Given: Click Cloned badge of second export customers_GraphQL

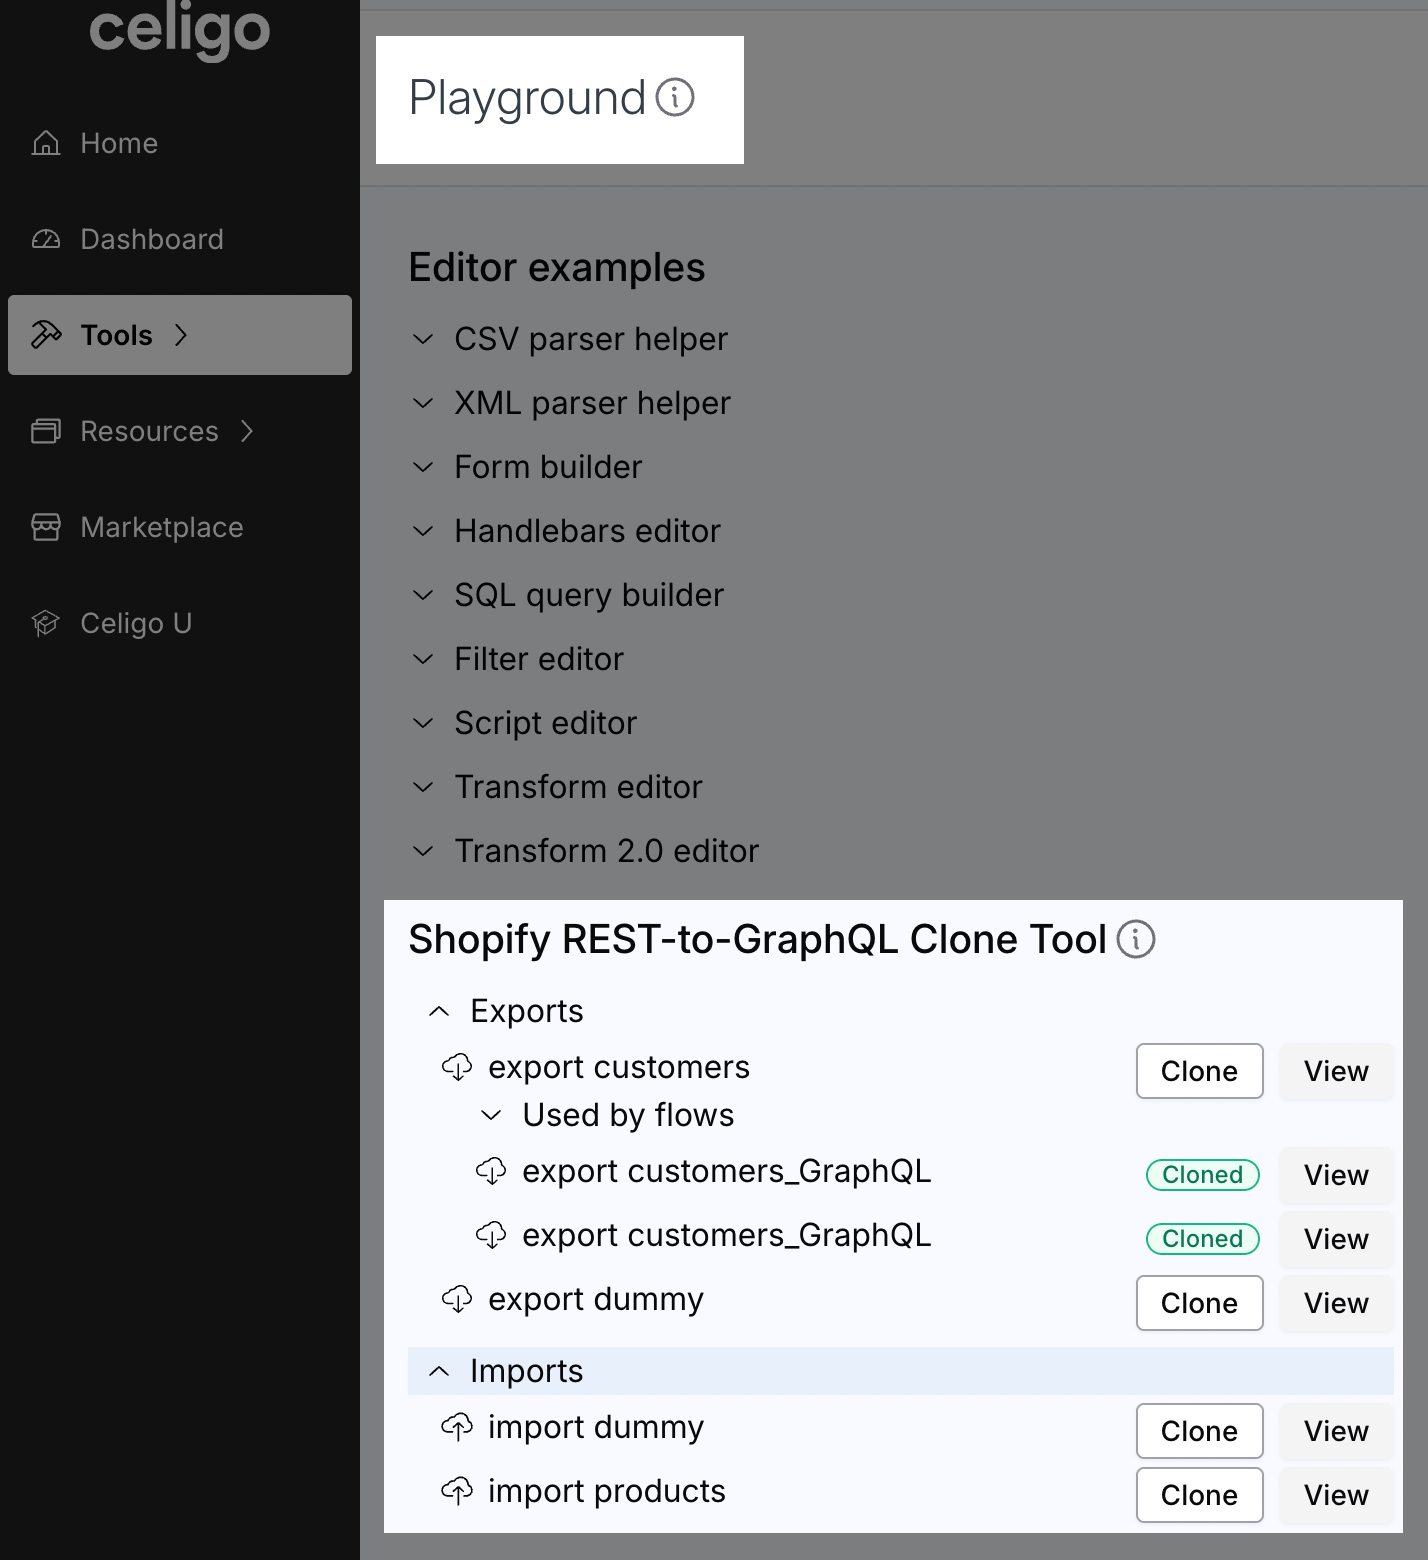Looking at the screenshot, I should tap(1203, 1239).
